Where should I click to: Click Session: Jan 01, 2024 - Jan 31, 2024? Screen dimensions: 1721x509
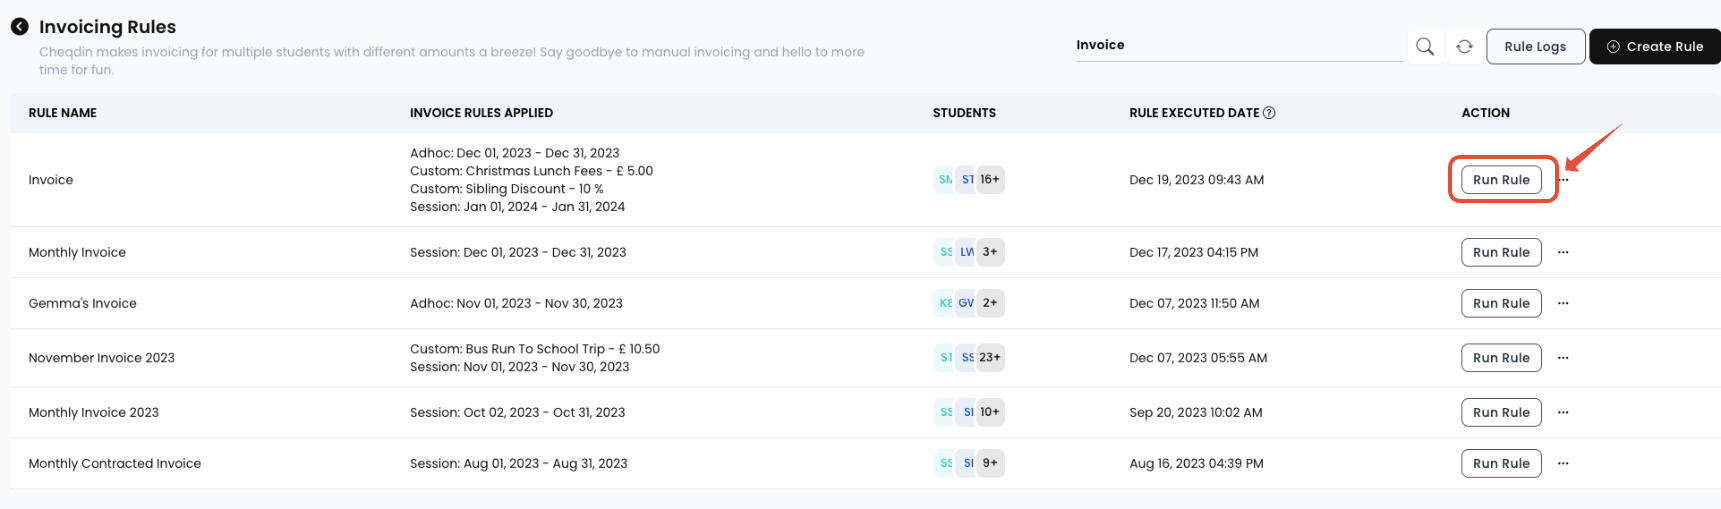(x=517, y=207)
